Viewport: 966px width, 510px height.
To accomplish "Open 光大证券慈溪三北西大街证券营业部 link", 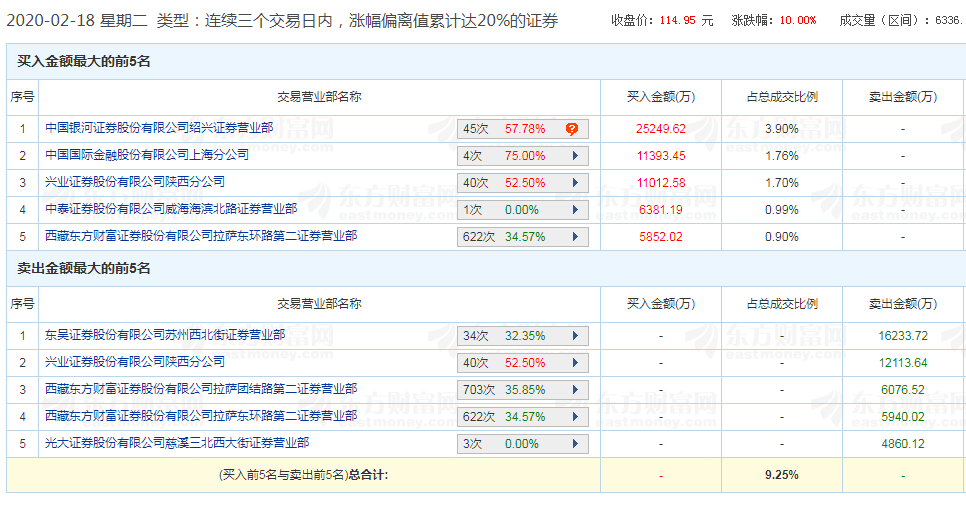I will coord(177,443).
